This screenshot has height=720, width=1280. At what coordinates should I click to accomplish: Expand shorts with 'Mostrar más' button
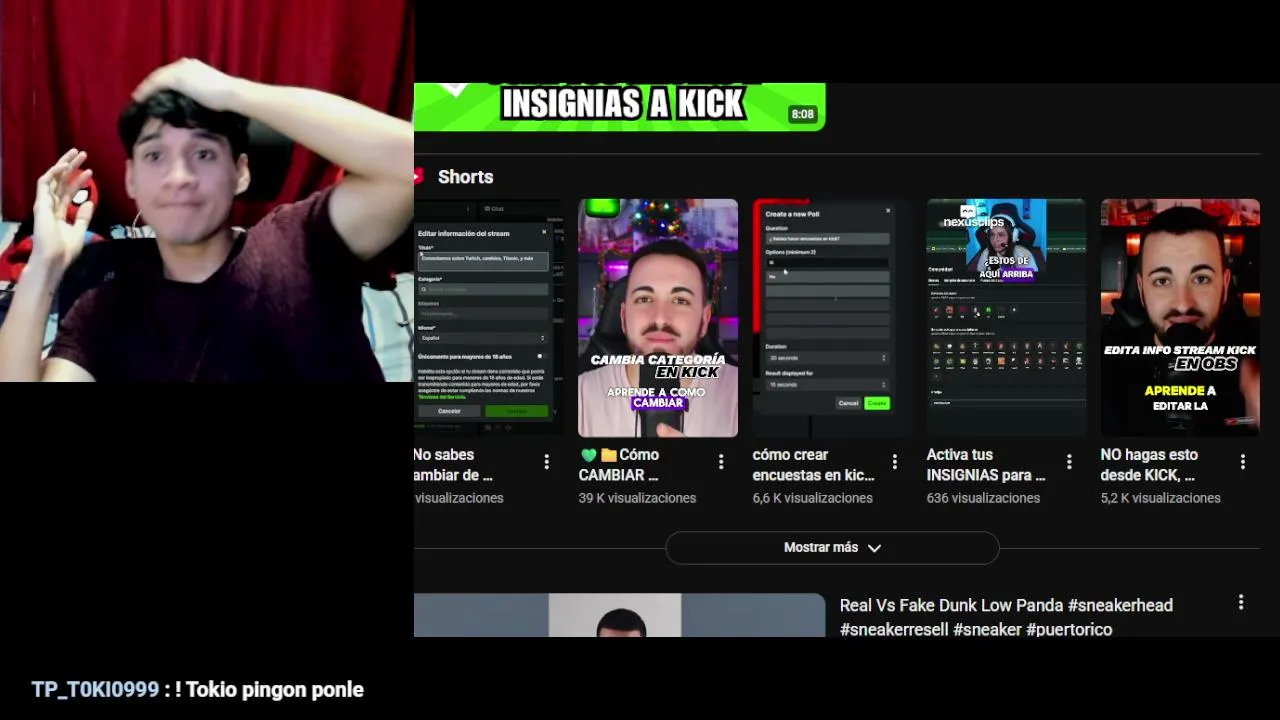pos(832,548)
